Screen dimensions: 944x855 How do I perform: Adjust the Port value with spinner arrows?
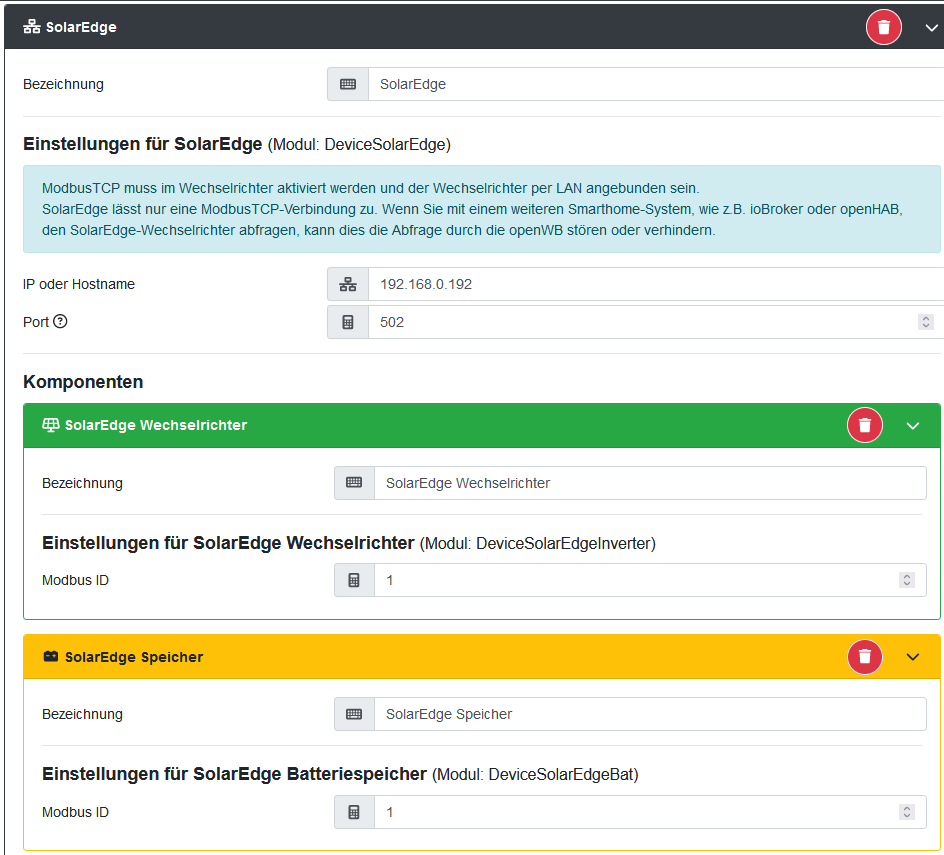coord(925,322)
